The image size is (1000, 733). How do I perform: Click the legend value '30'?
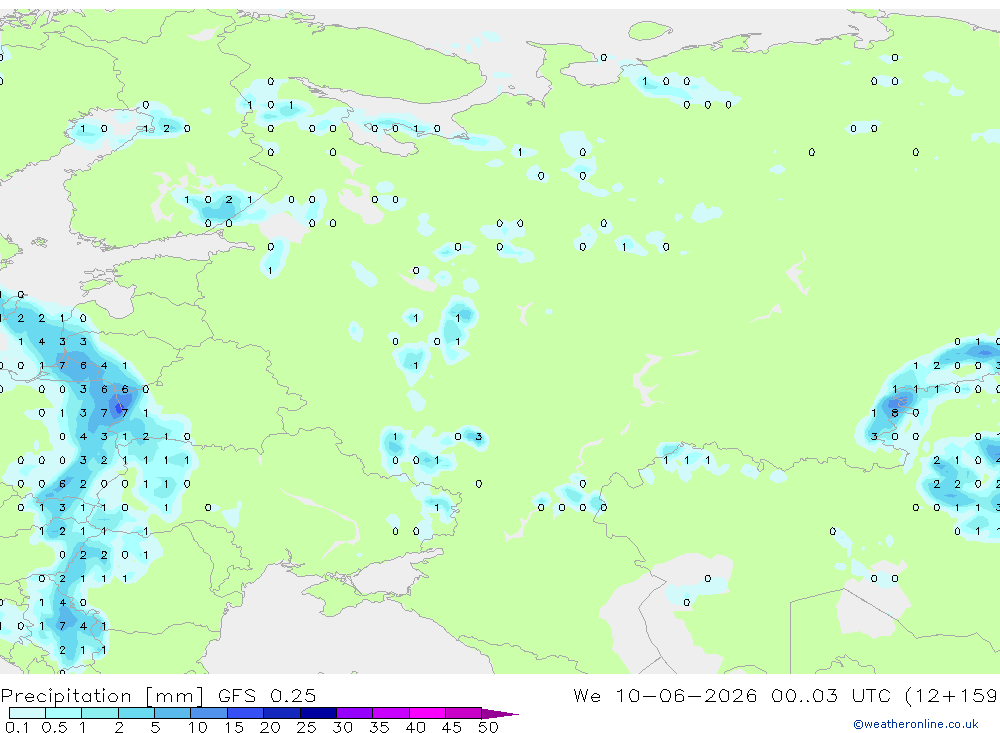coord(342,727)
